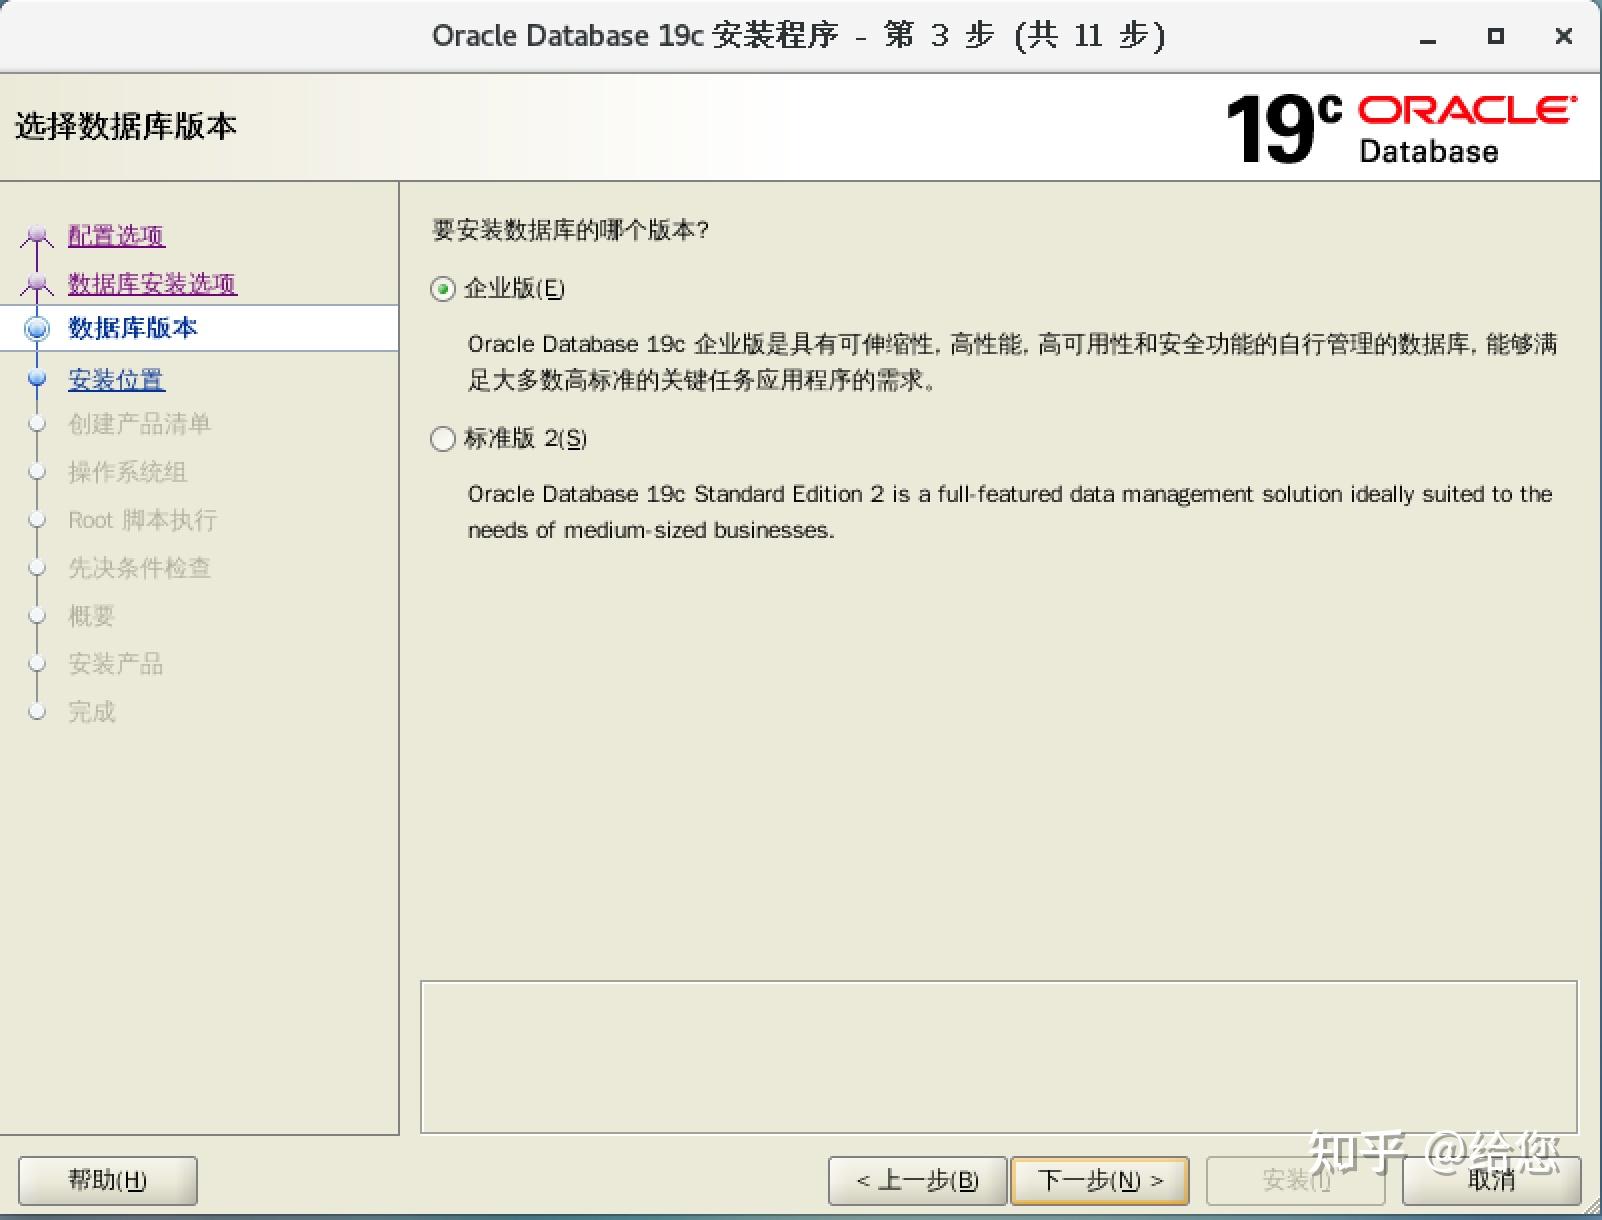
Task: Click the 帮助(H) button
Action: coord(106,1180)
